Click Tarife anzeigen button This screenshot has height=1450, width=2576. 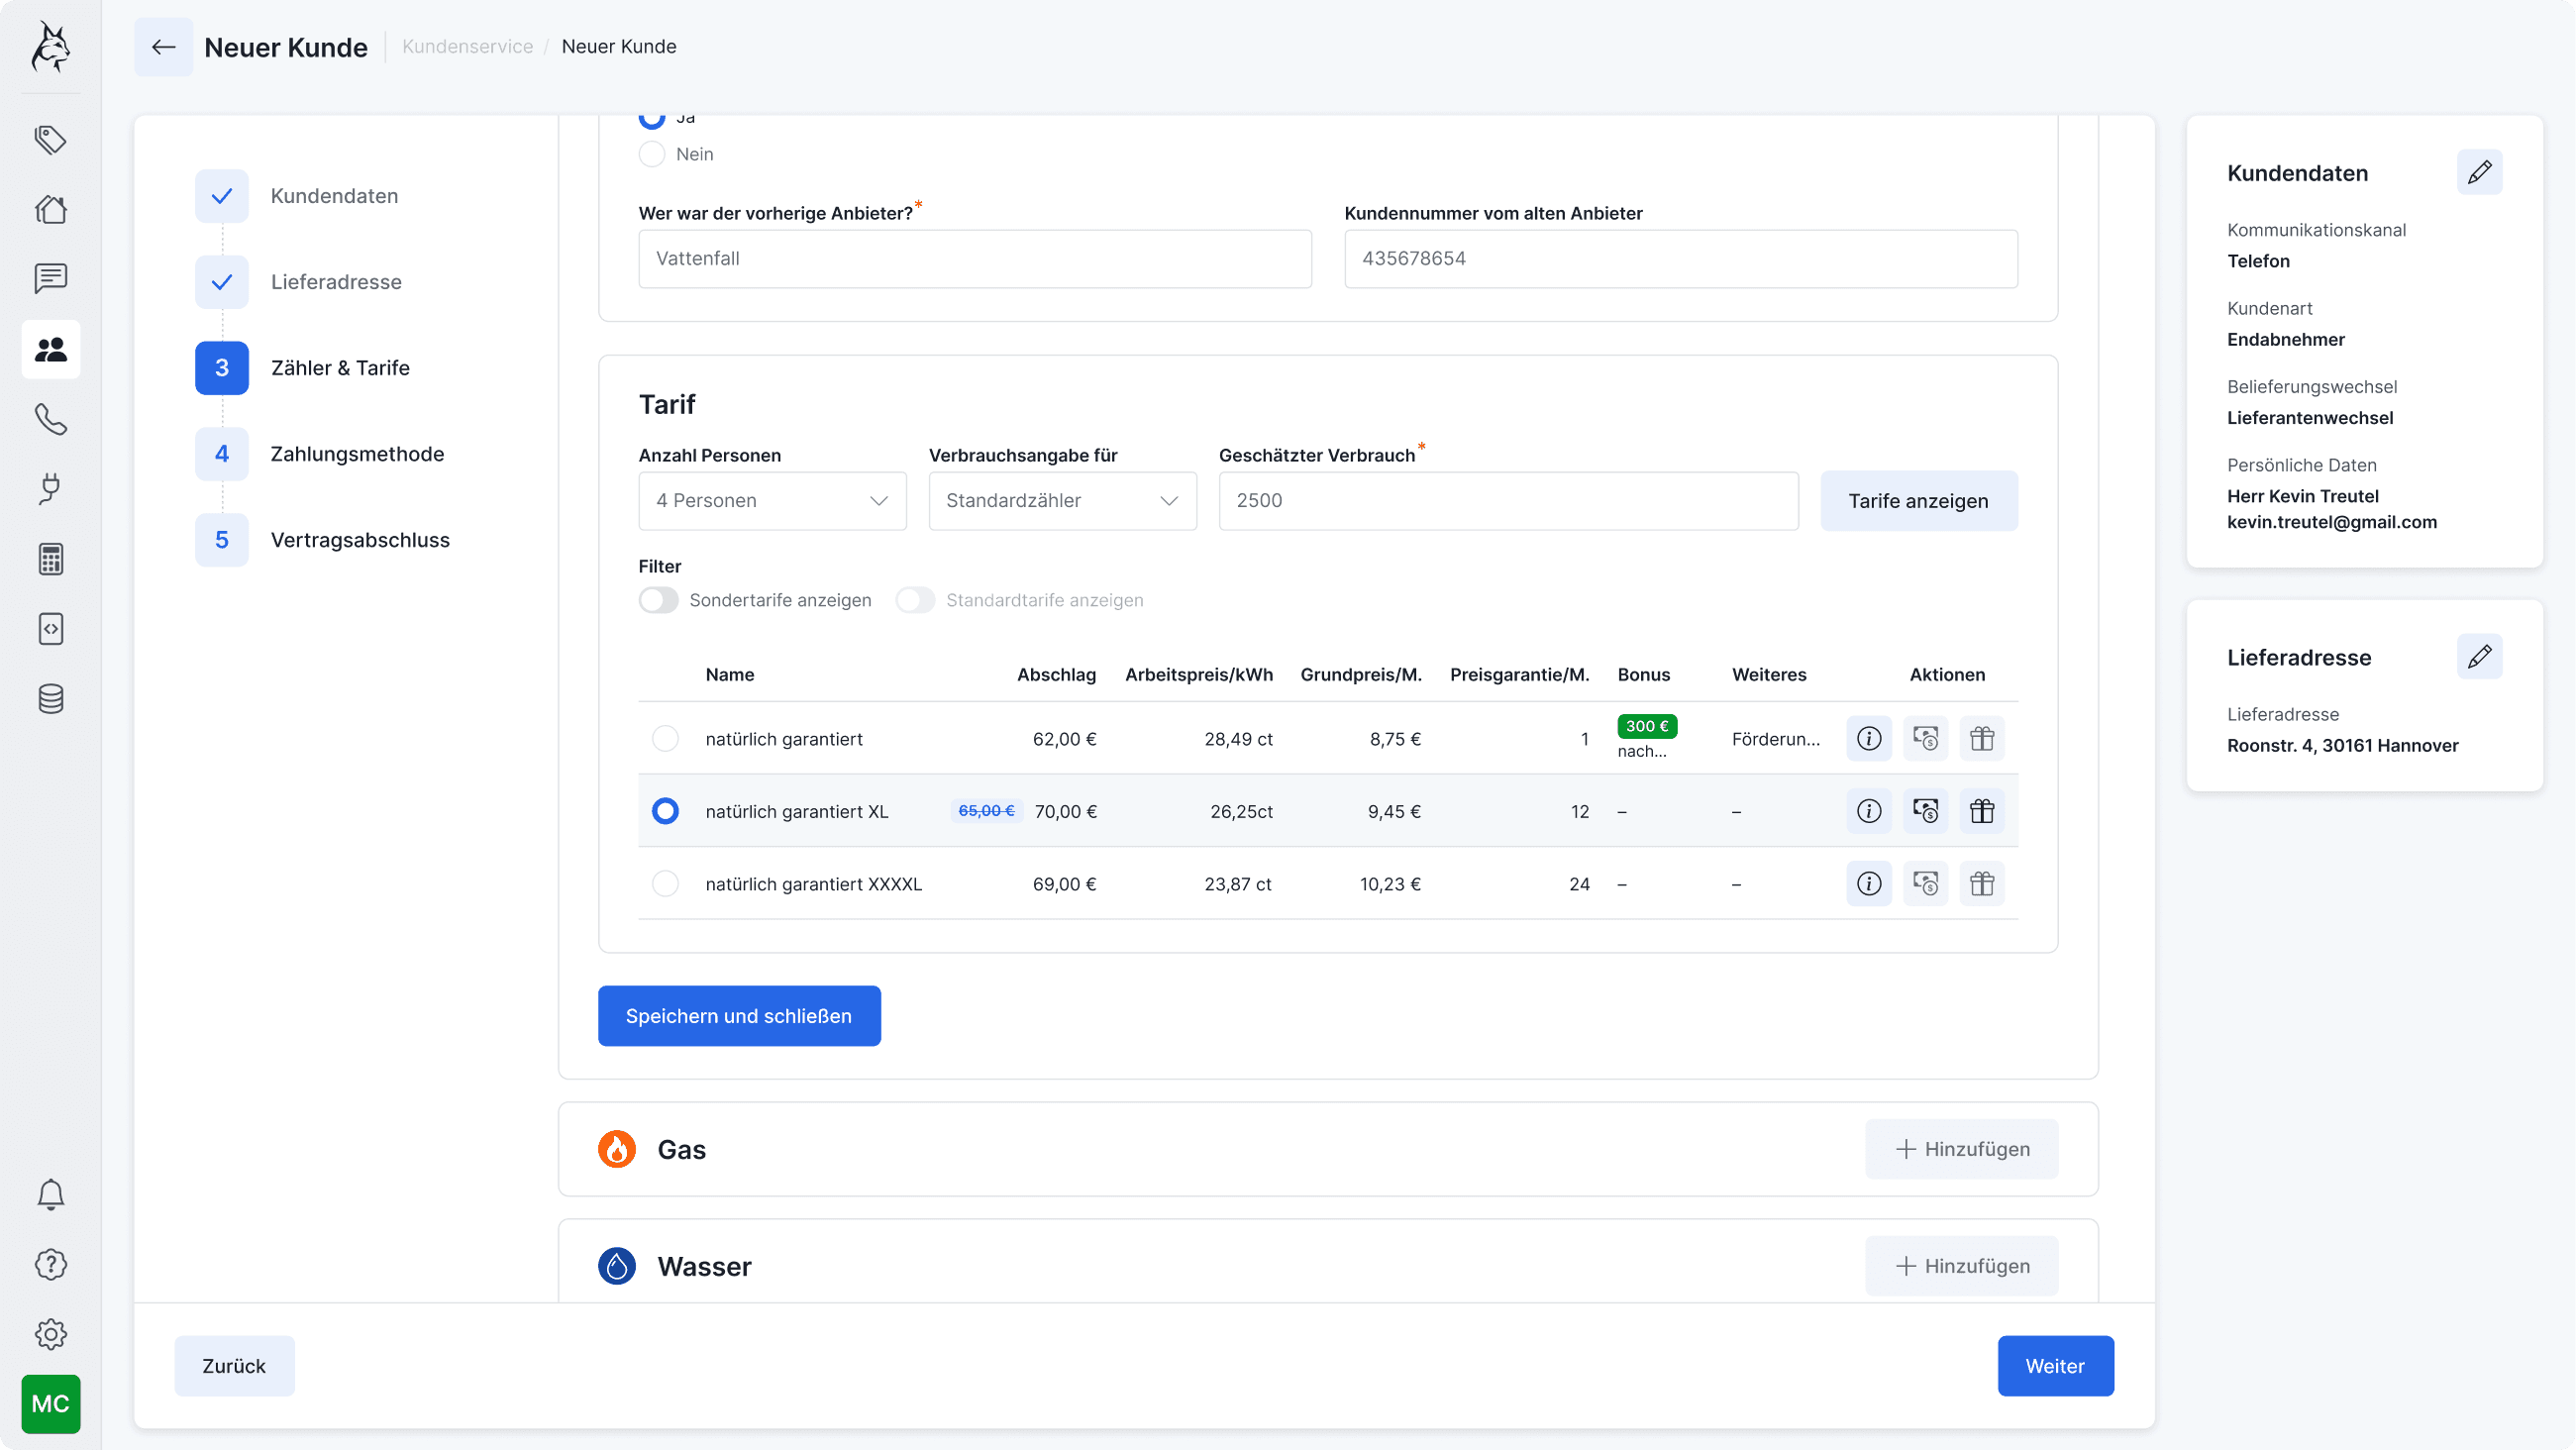tap(1917, 501)
